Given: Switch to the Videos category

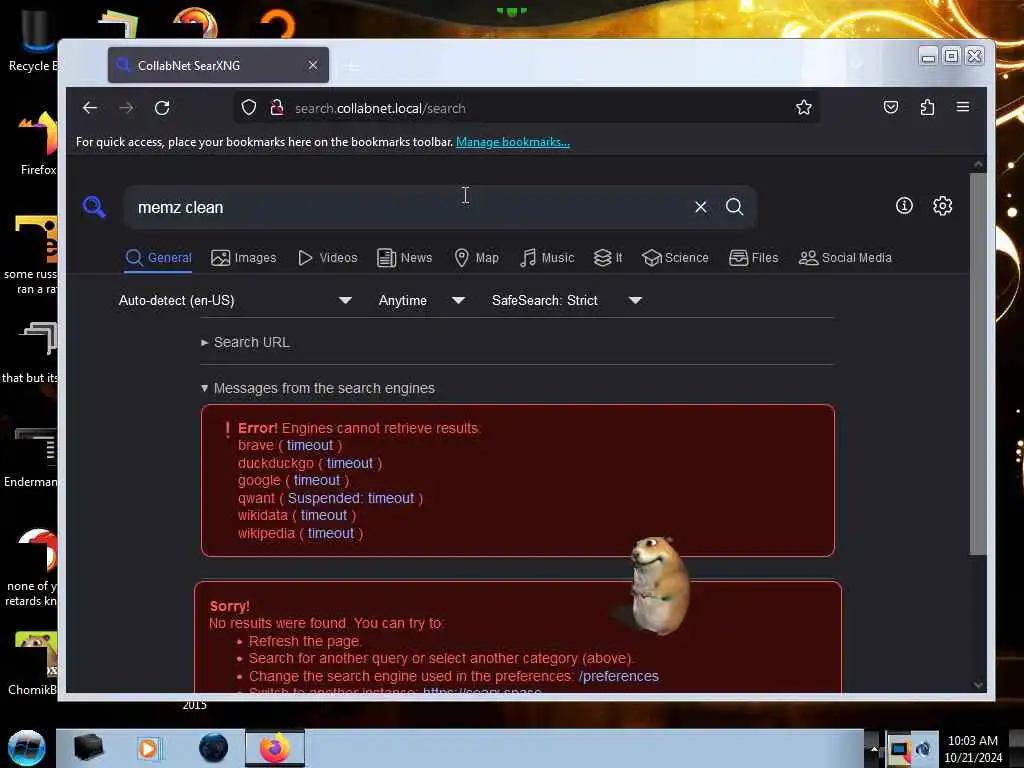Looking at the screenshot, I should (328, 258).
